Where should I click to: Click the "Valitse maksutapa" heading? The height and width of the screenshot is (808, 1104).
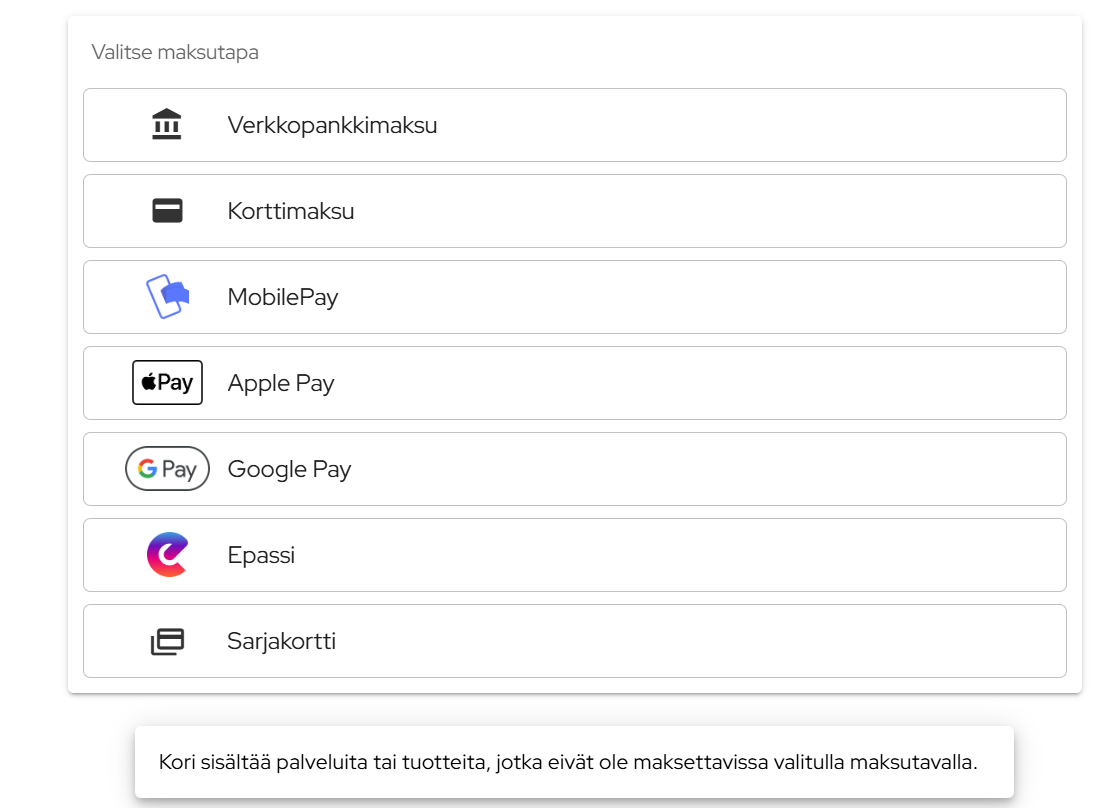pyautogui.click(x=175, y=52)
